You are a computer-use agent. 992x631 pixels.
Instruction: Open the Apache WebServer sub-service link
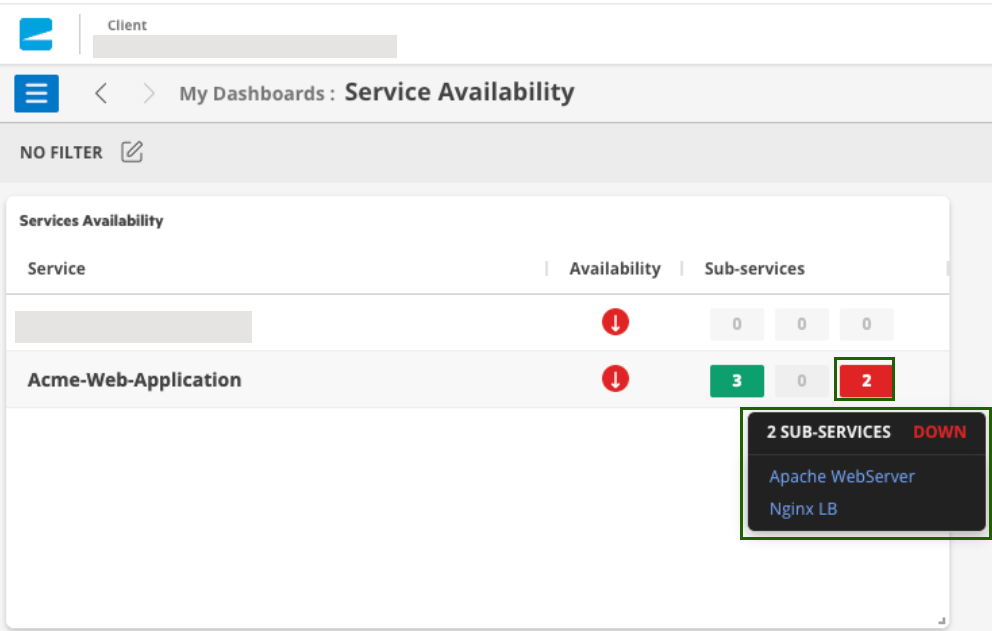841,477
